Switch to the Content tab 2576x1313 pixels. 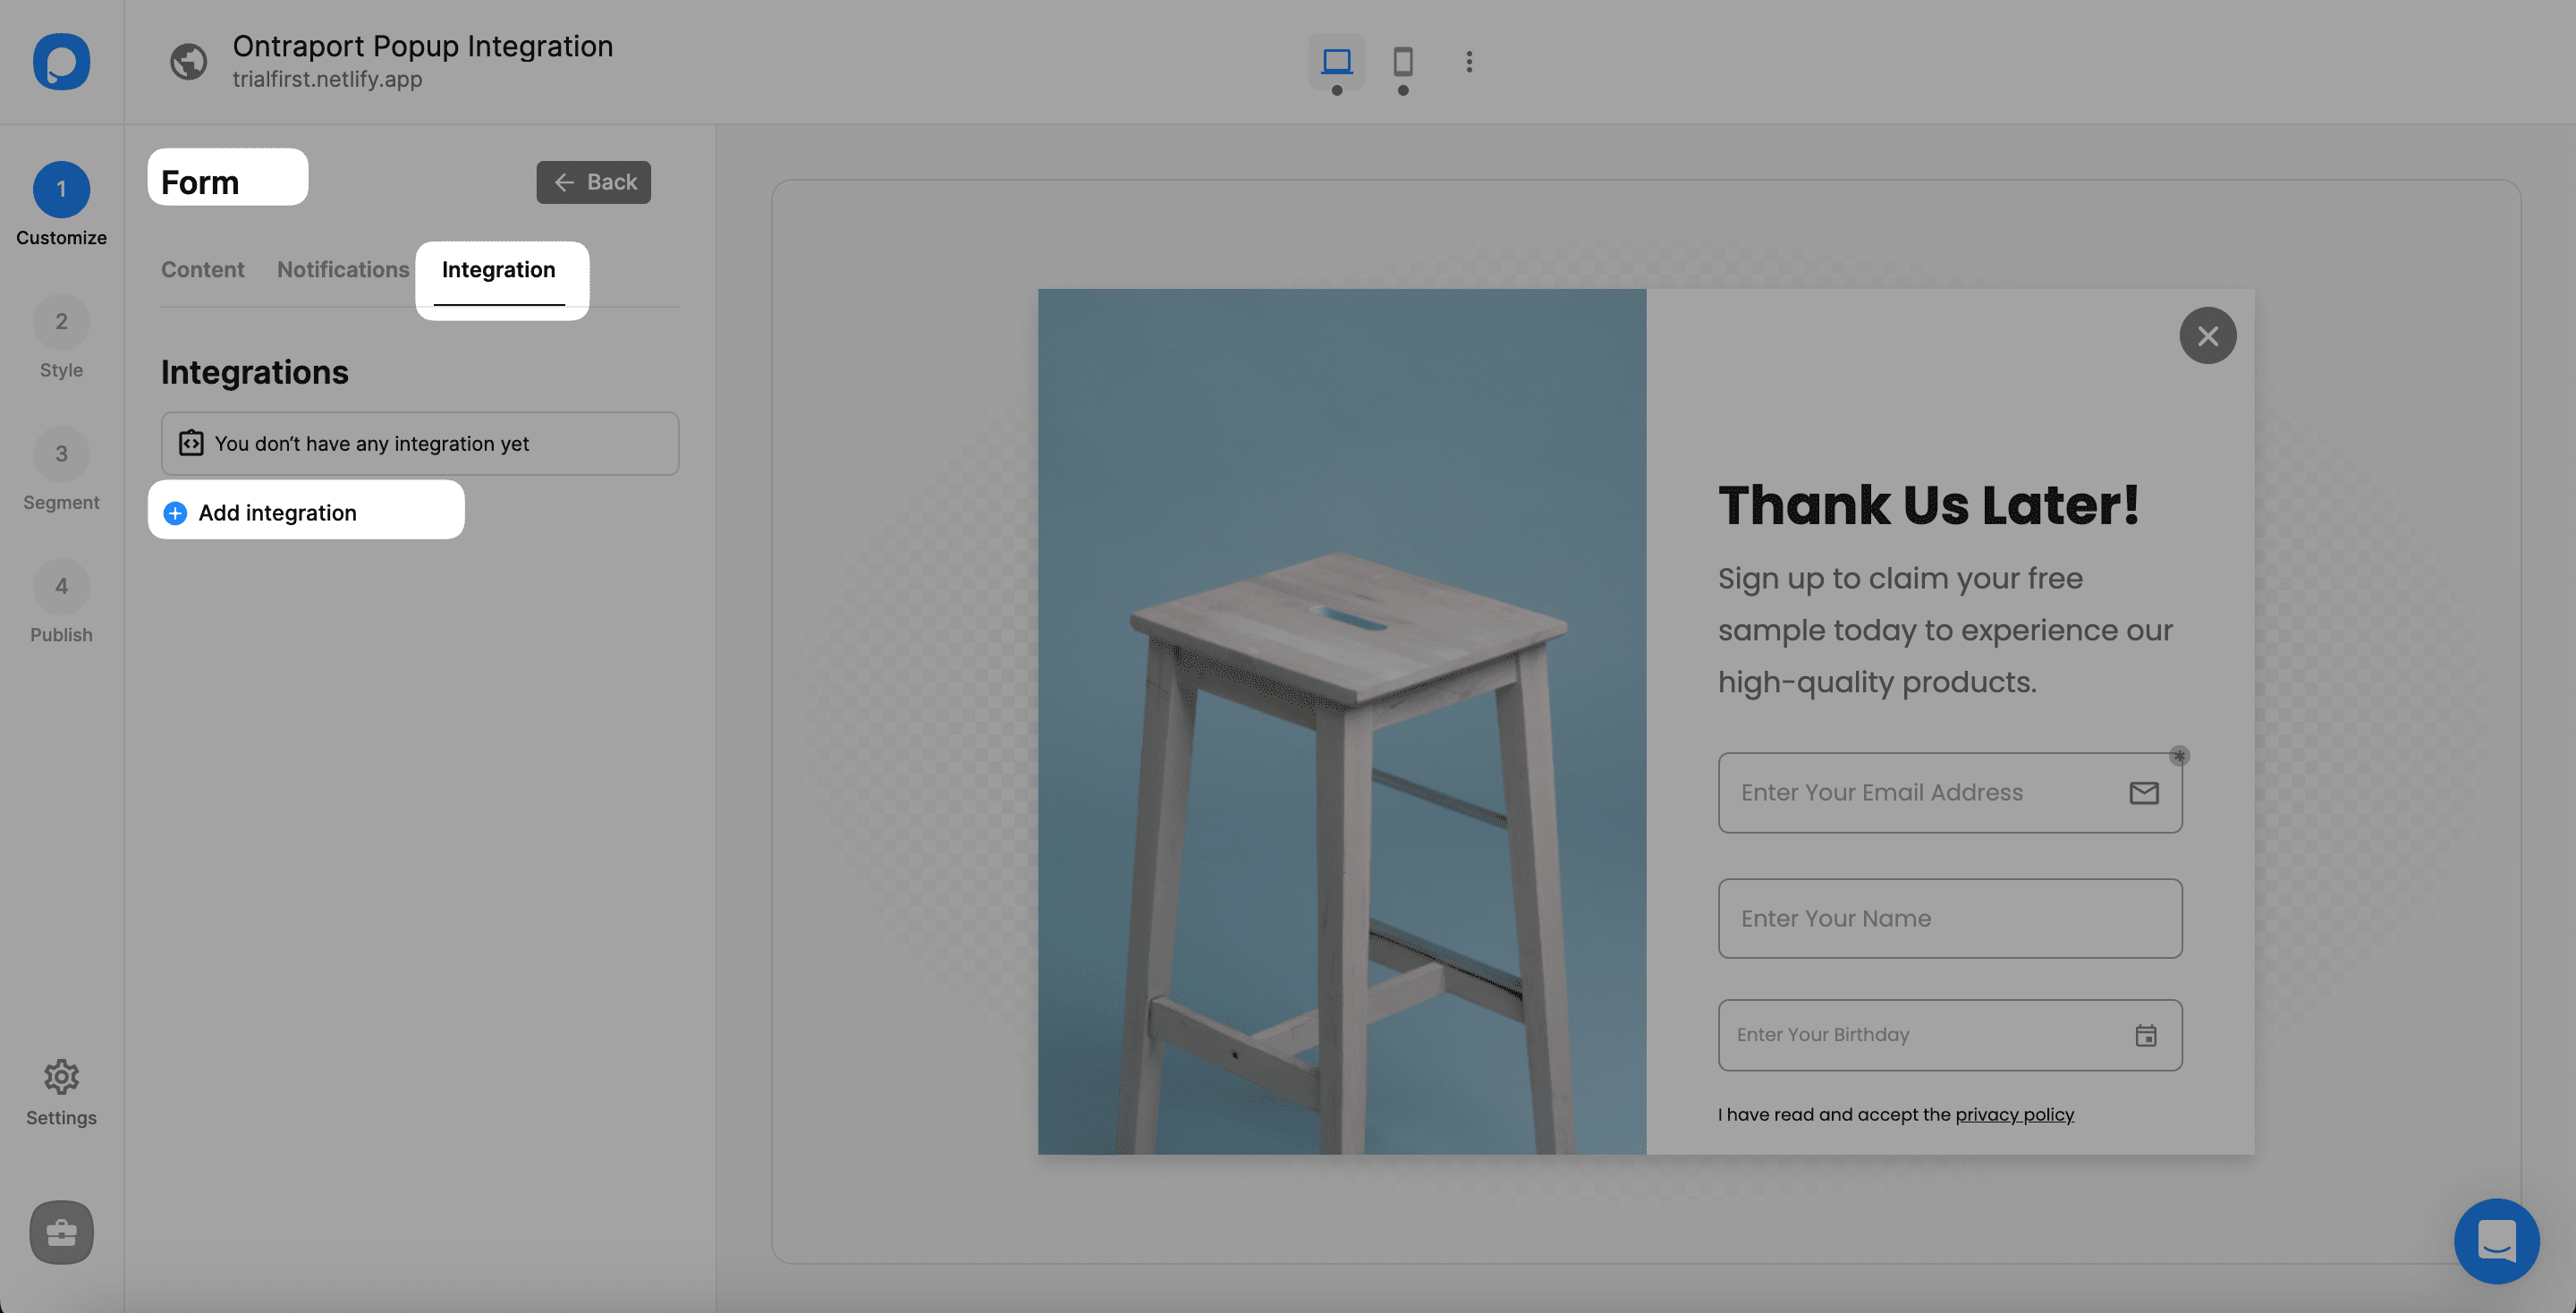point(202,268)
